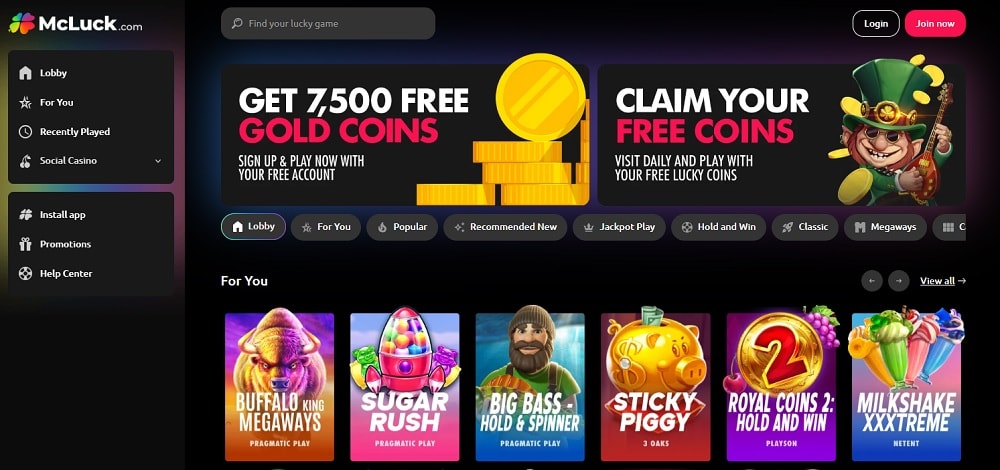Open the View all link
This screenshot has width=1000, height=470.
point(943,281)
